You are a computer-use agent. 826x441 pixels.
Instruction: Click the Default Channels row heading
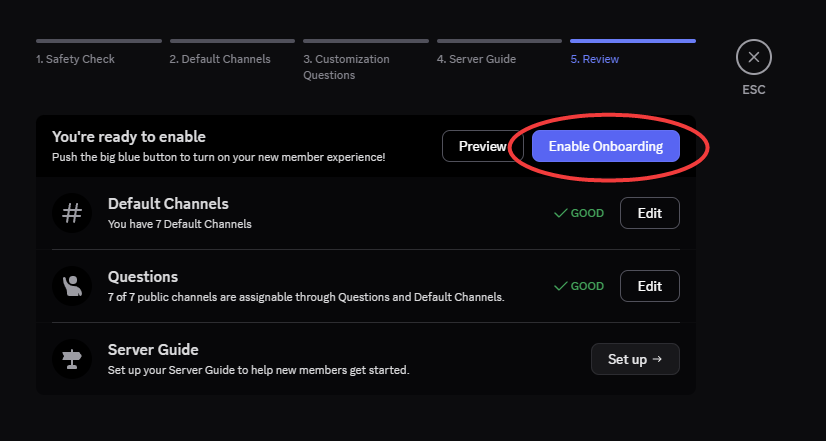click(168, 204)
